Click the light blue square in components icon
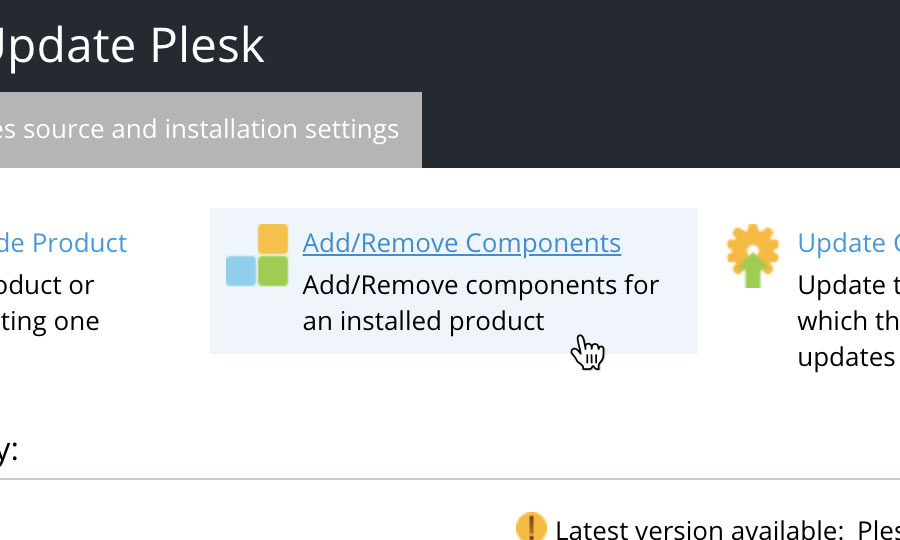The image size is (900, 540). click(240, 271)
